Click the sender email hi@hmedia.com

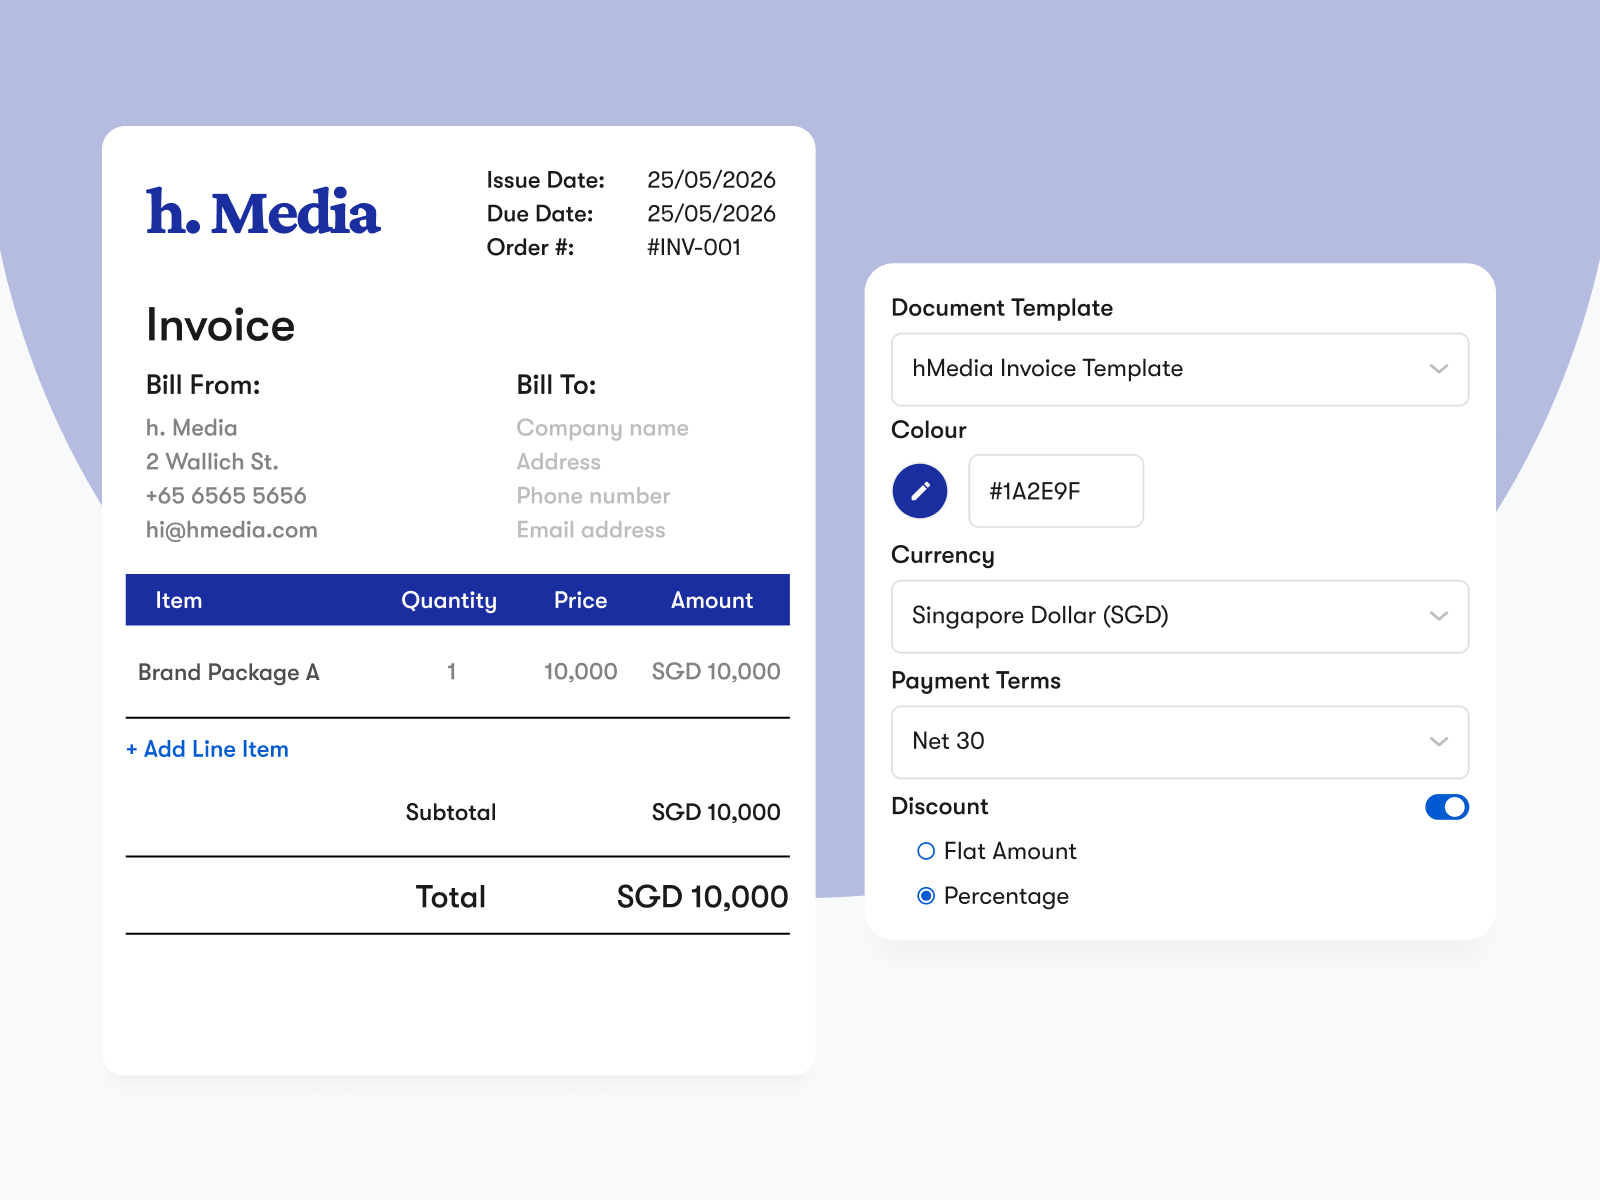pos(231,530)
